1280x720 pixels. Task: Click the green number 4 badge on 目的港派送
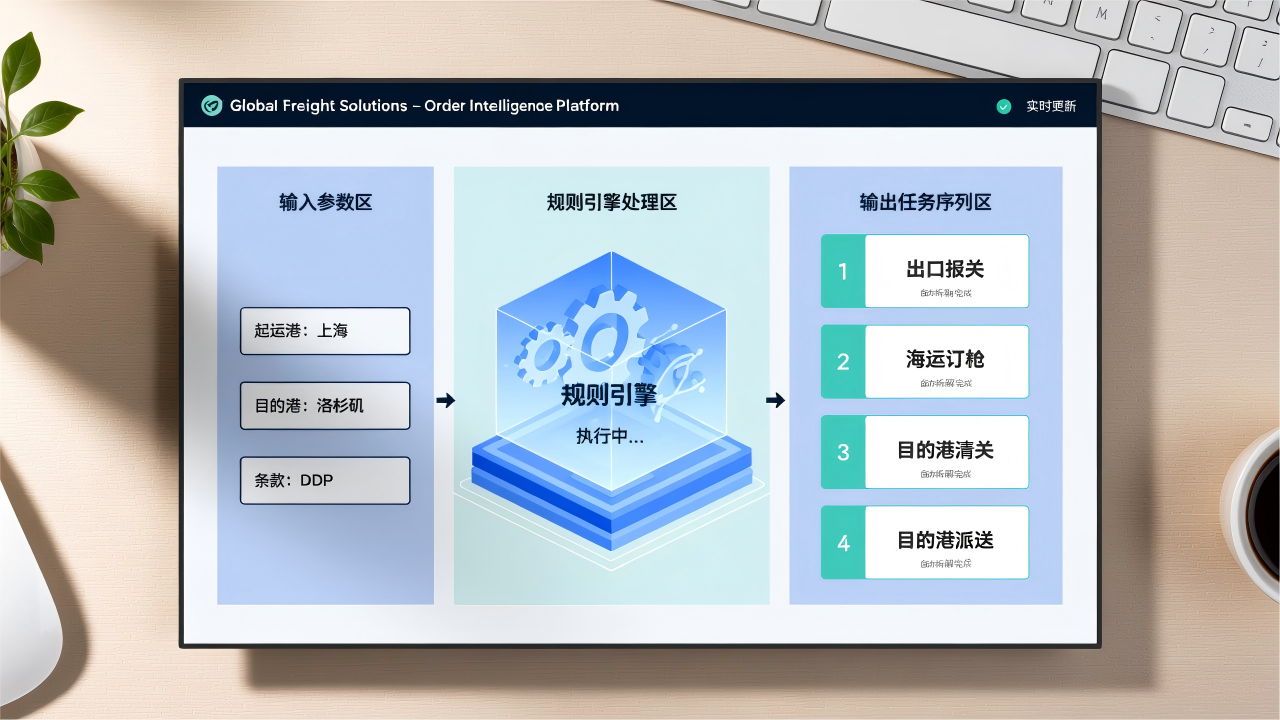click(x=842, y=542)
